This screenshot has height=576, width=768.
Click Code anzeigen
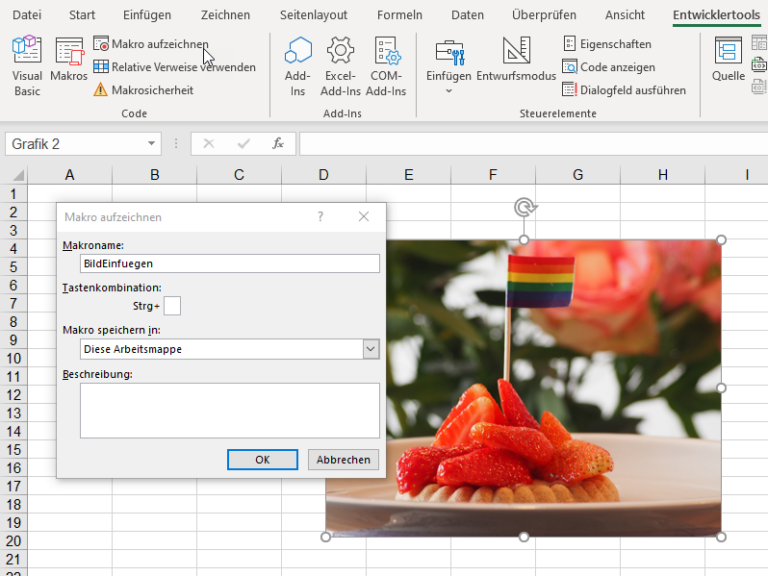click(x=609, y=67)
